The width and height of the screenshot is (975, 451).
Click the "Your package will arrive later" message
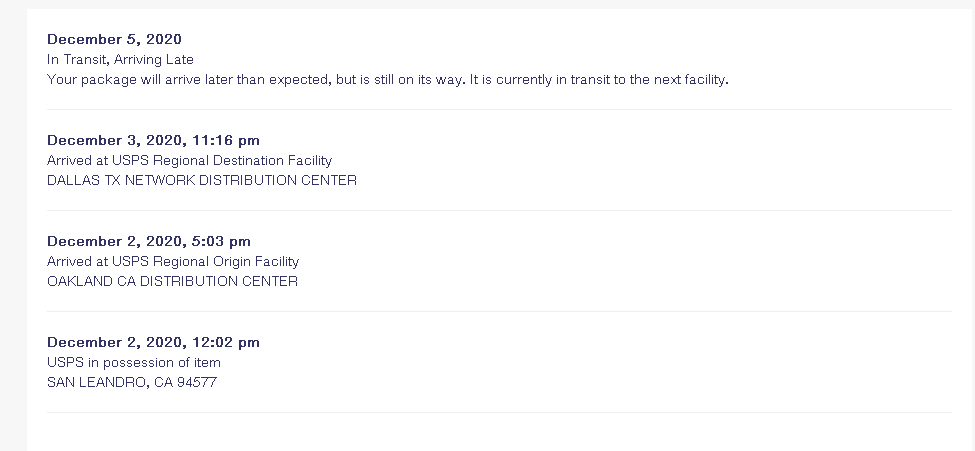tap(387, 80)
